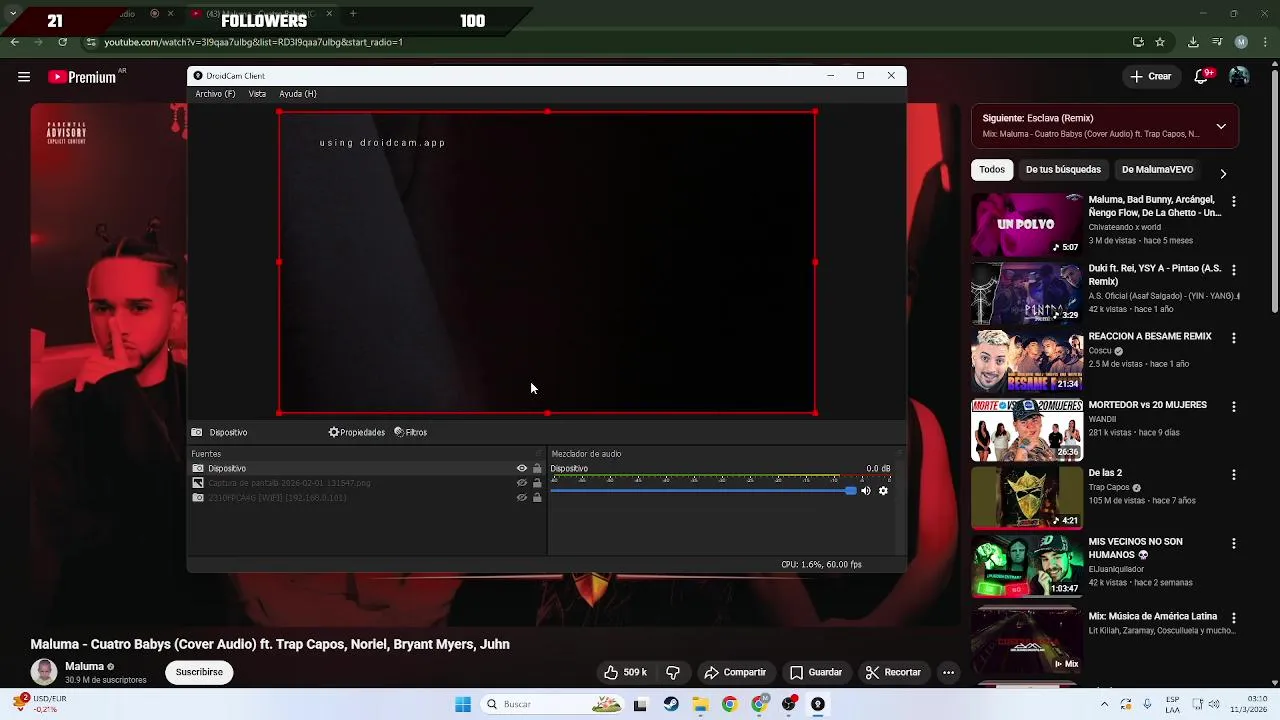Open the Maluma channel avatar

click(43, 673)
